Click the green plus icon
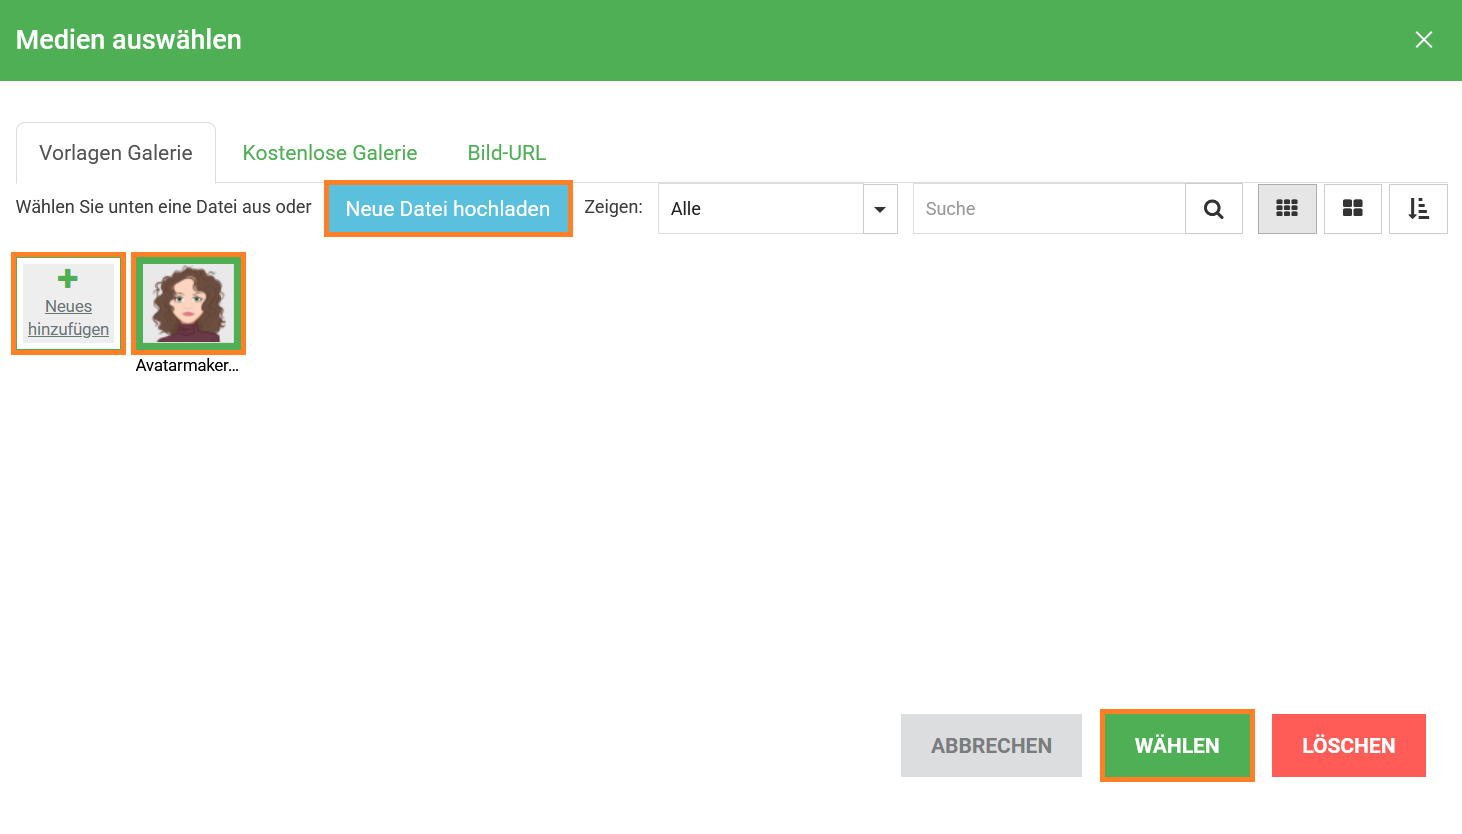 tap(68, 279)
